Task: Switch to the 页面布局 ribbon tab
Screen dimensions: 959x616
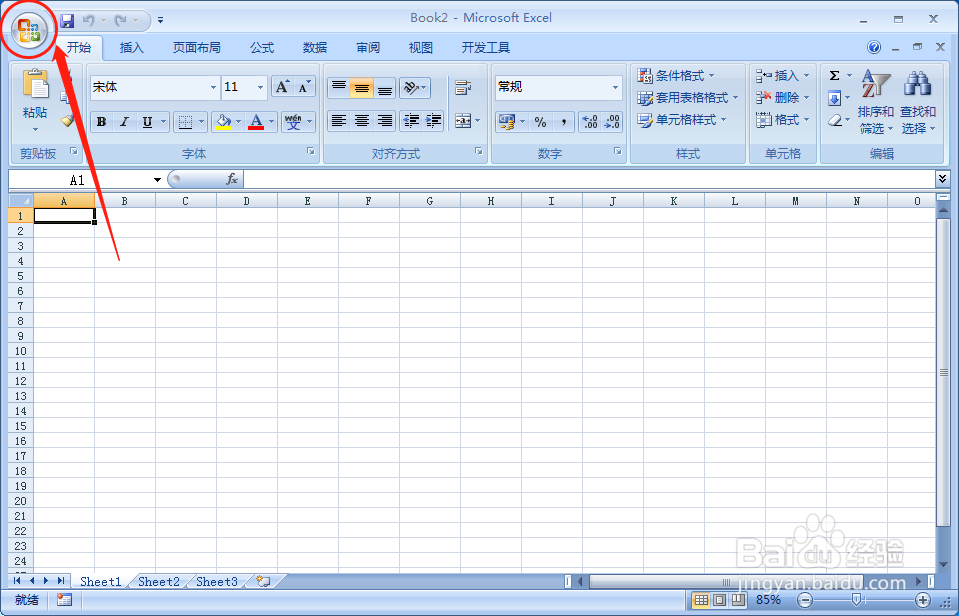Action: pyautogui.click(x=196, y=48)
